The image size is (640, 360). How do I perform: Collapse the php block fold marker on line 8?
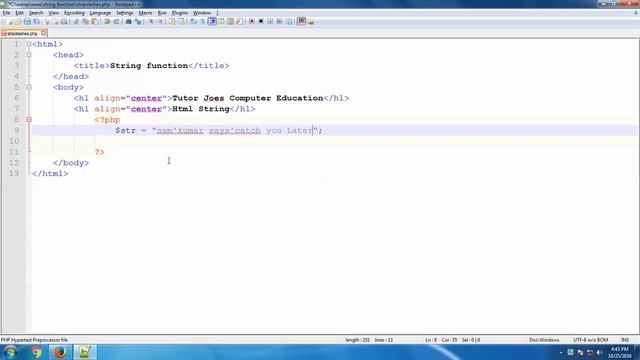point(29,120)
